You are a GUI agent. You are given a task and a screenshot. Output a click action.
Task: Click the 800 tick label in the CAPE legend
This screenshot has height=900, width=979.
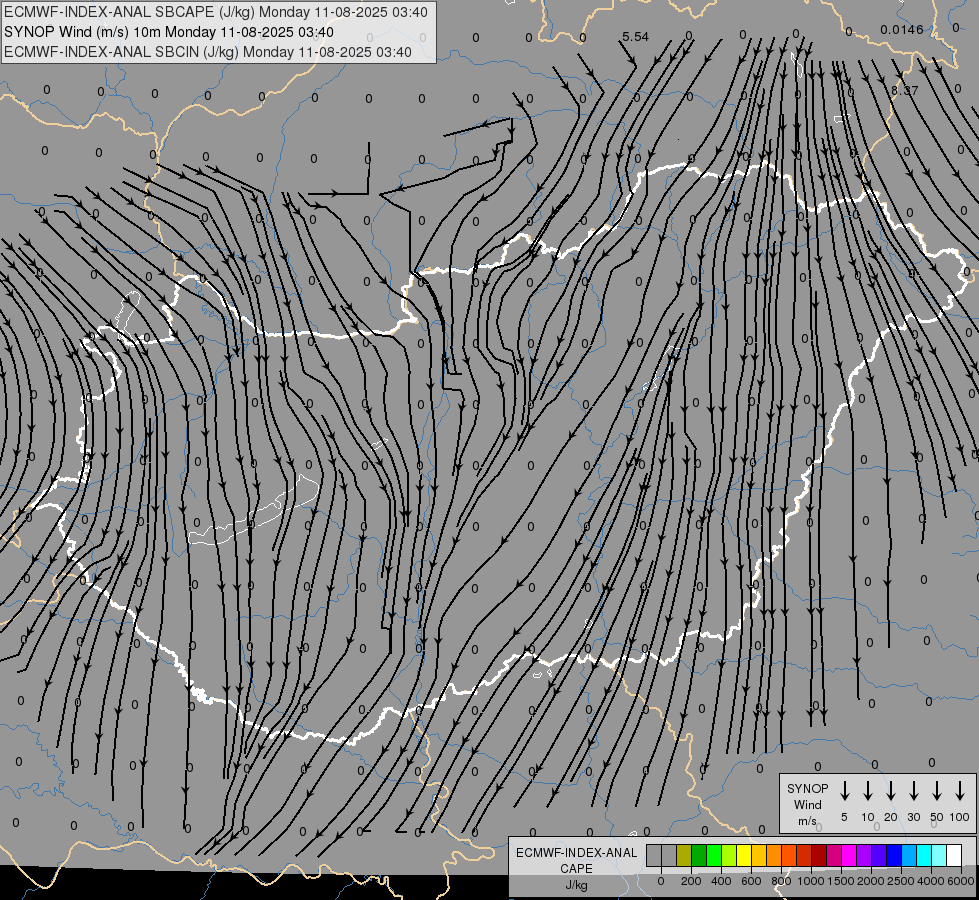coord(781,881)
